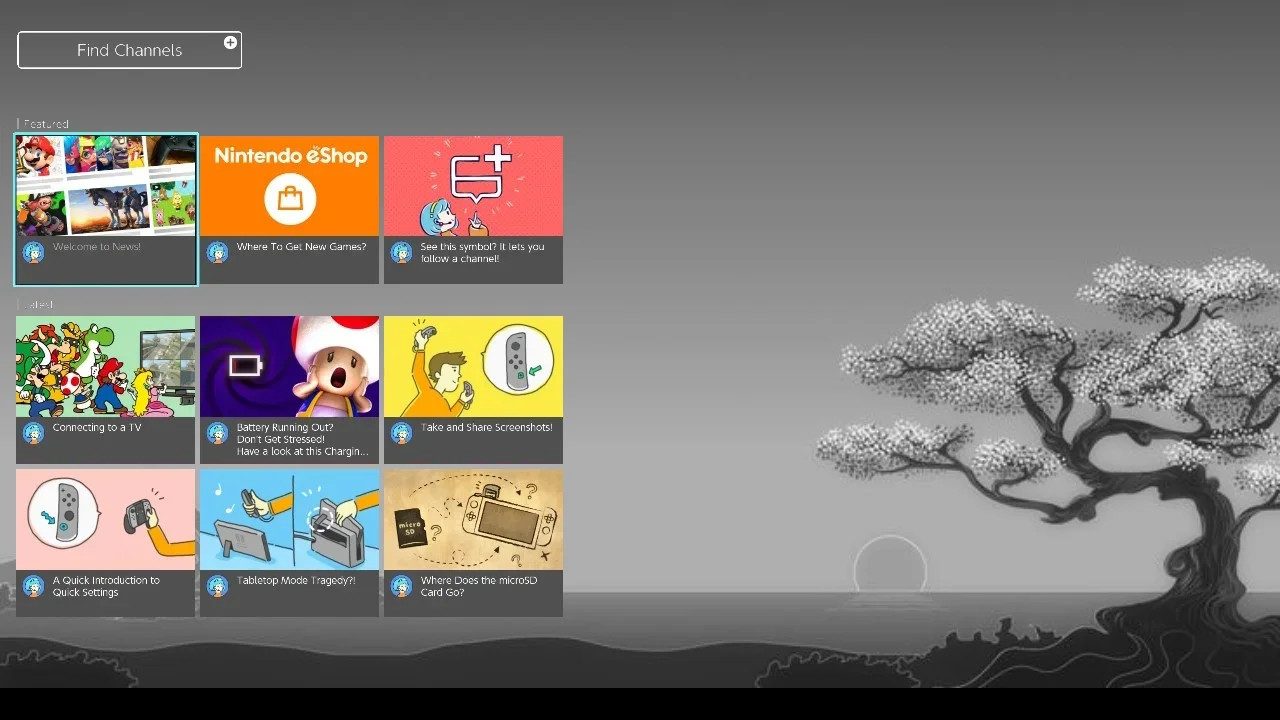The width and height of the screenshot is (1280, 720).
Task: Select the 'Connecting to a TV' title
Action: click(x=97, y=428)
